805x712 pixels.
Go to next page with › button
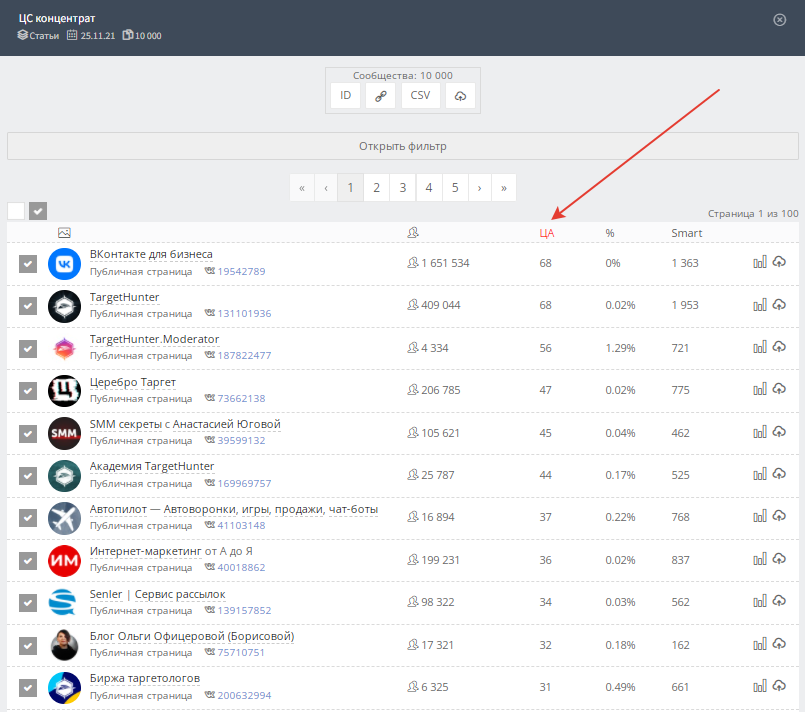480,188
